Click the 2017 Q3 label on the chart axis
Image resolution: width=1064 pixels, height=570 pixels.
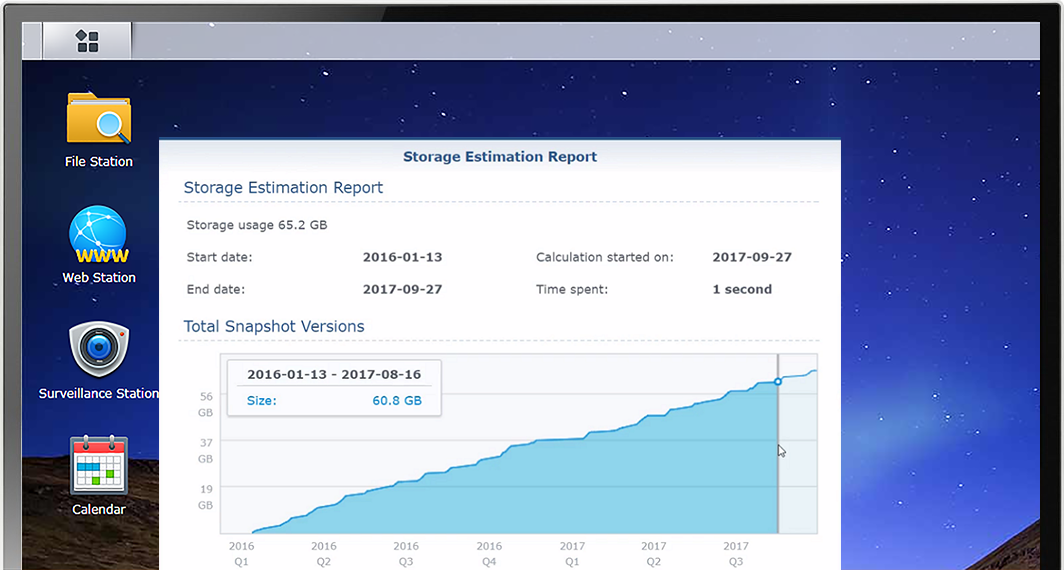736,553
